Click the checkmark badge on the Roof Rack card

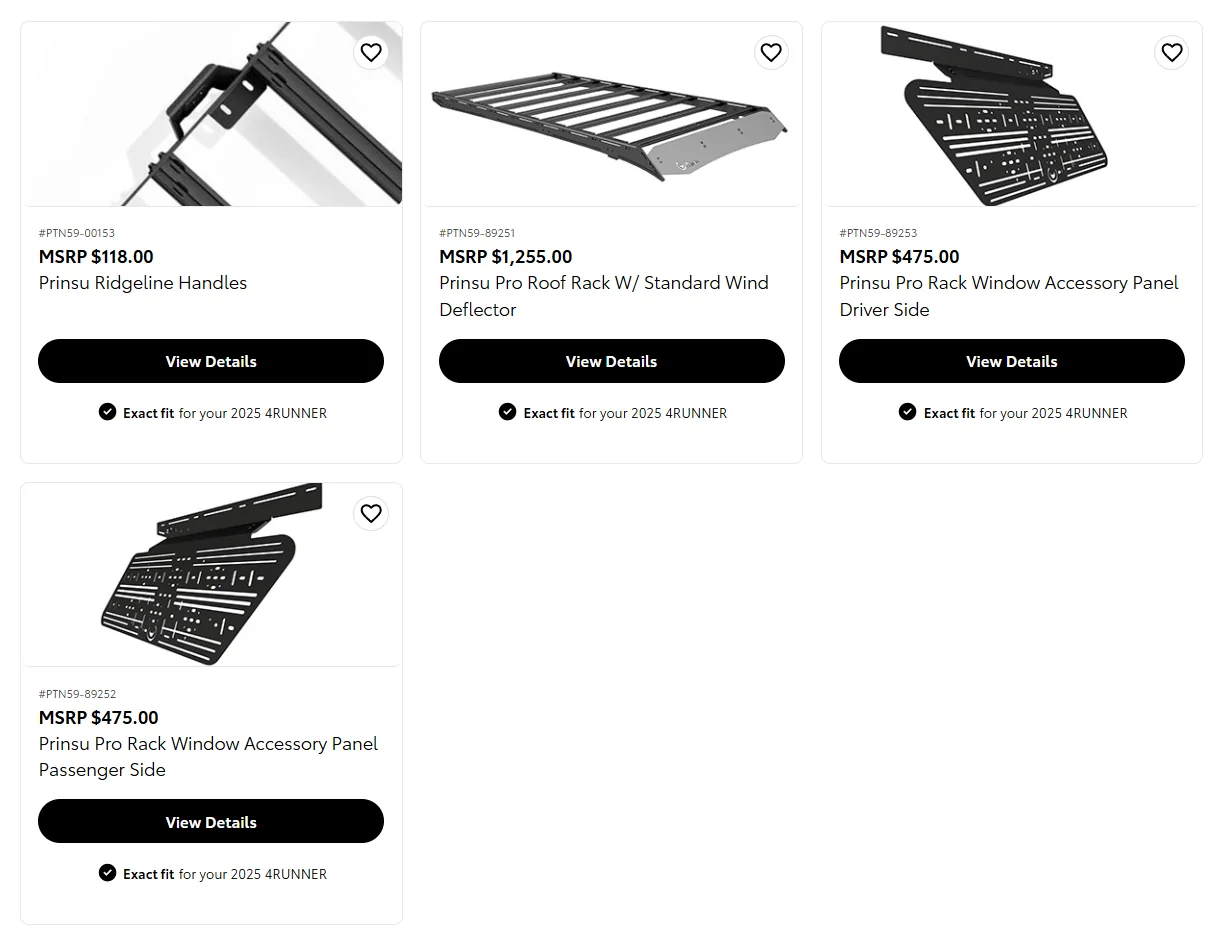point(507,411)
